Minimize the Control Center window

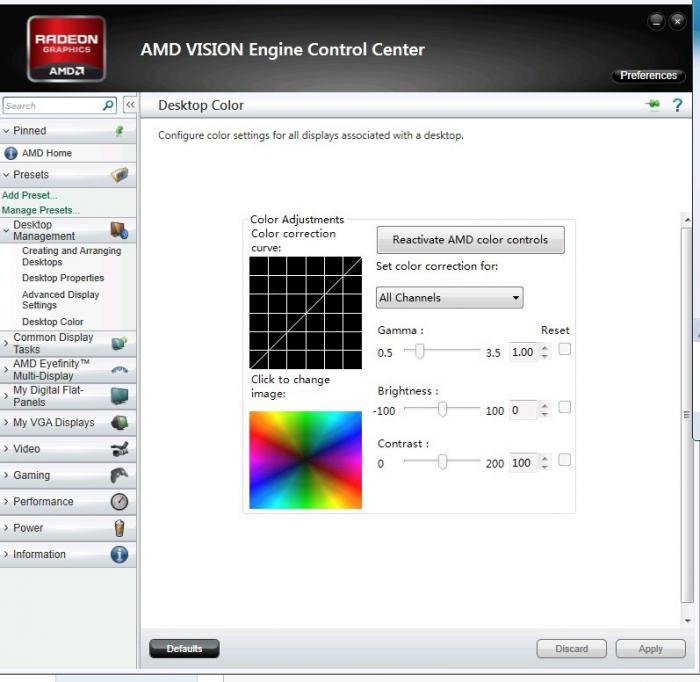click(656, 21)
